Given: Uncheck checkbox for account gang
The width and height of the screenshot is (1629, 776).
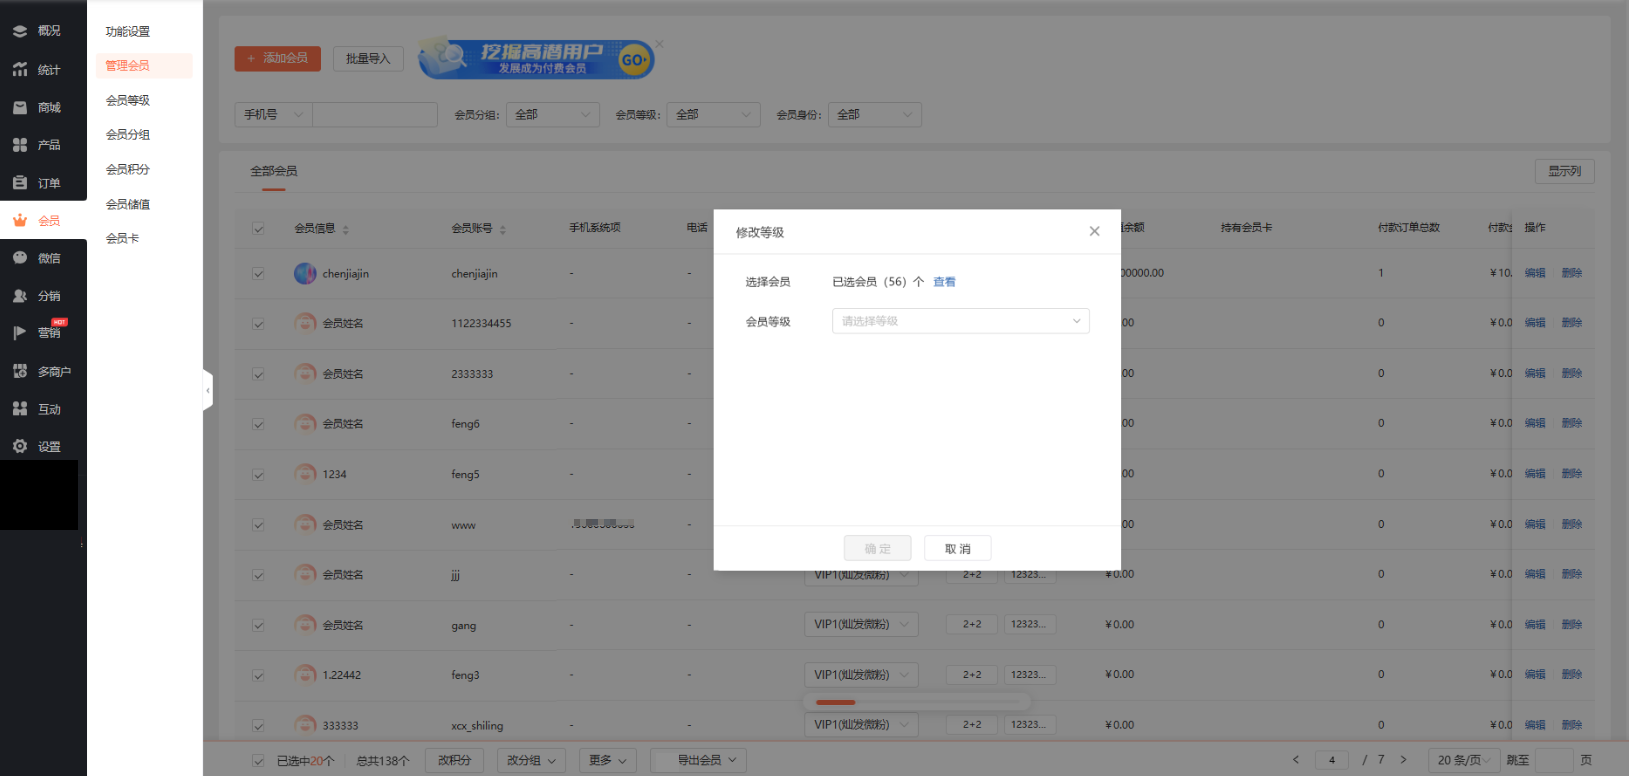Looking at the screenshot, I should (258, 625).
